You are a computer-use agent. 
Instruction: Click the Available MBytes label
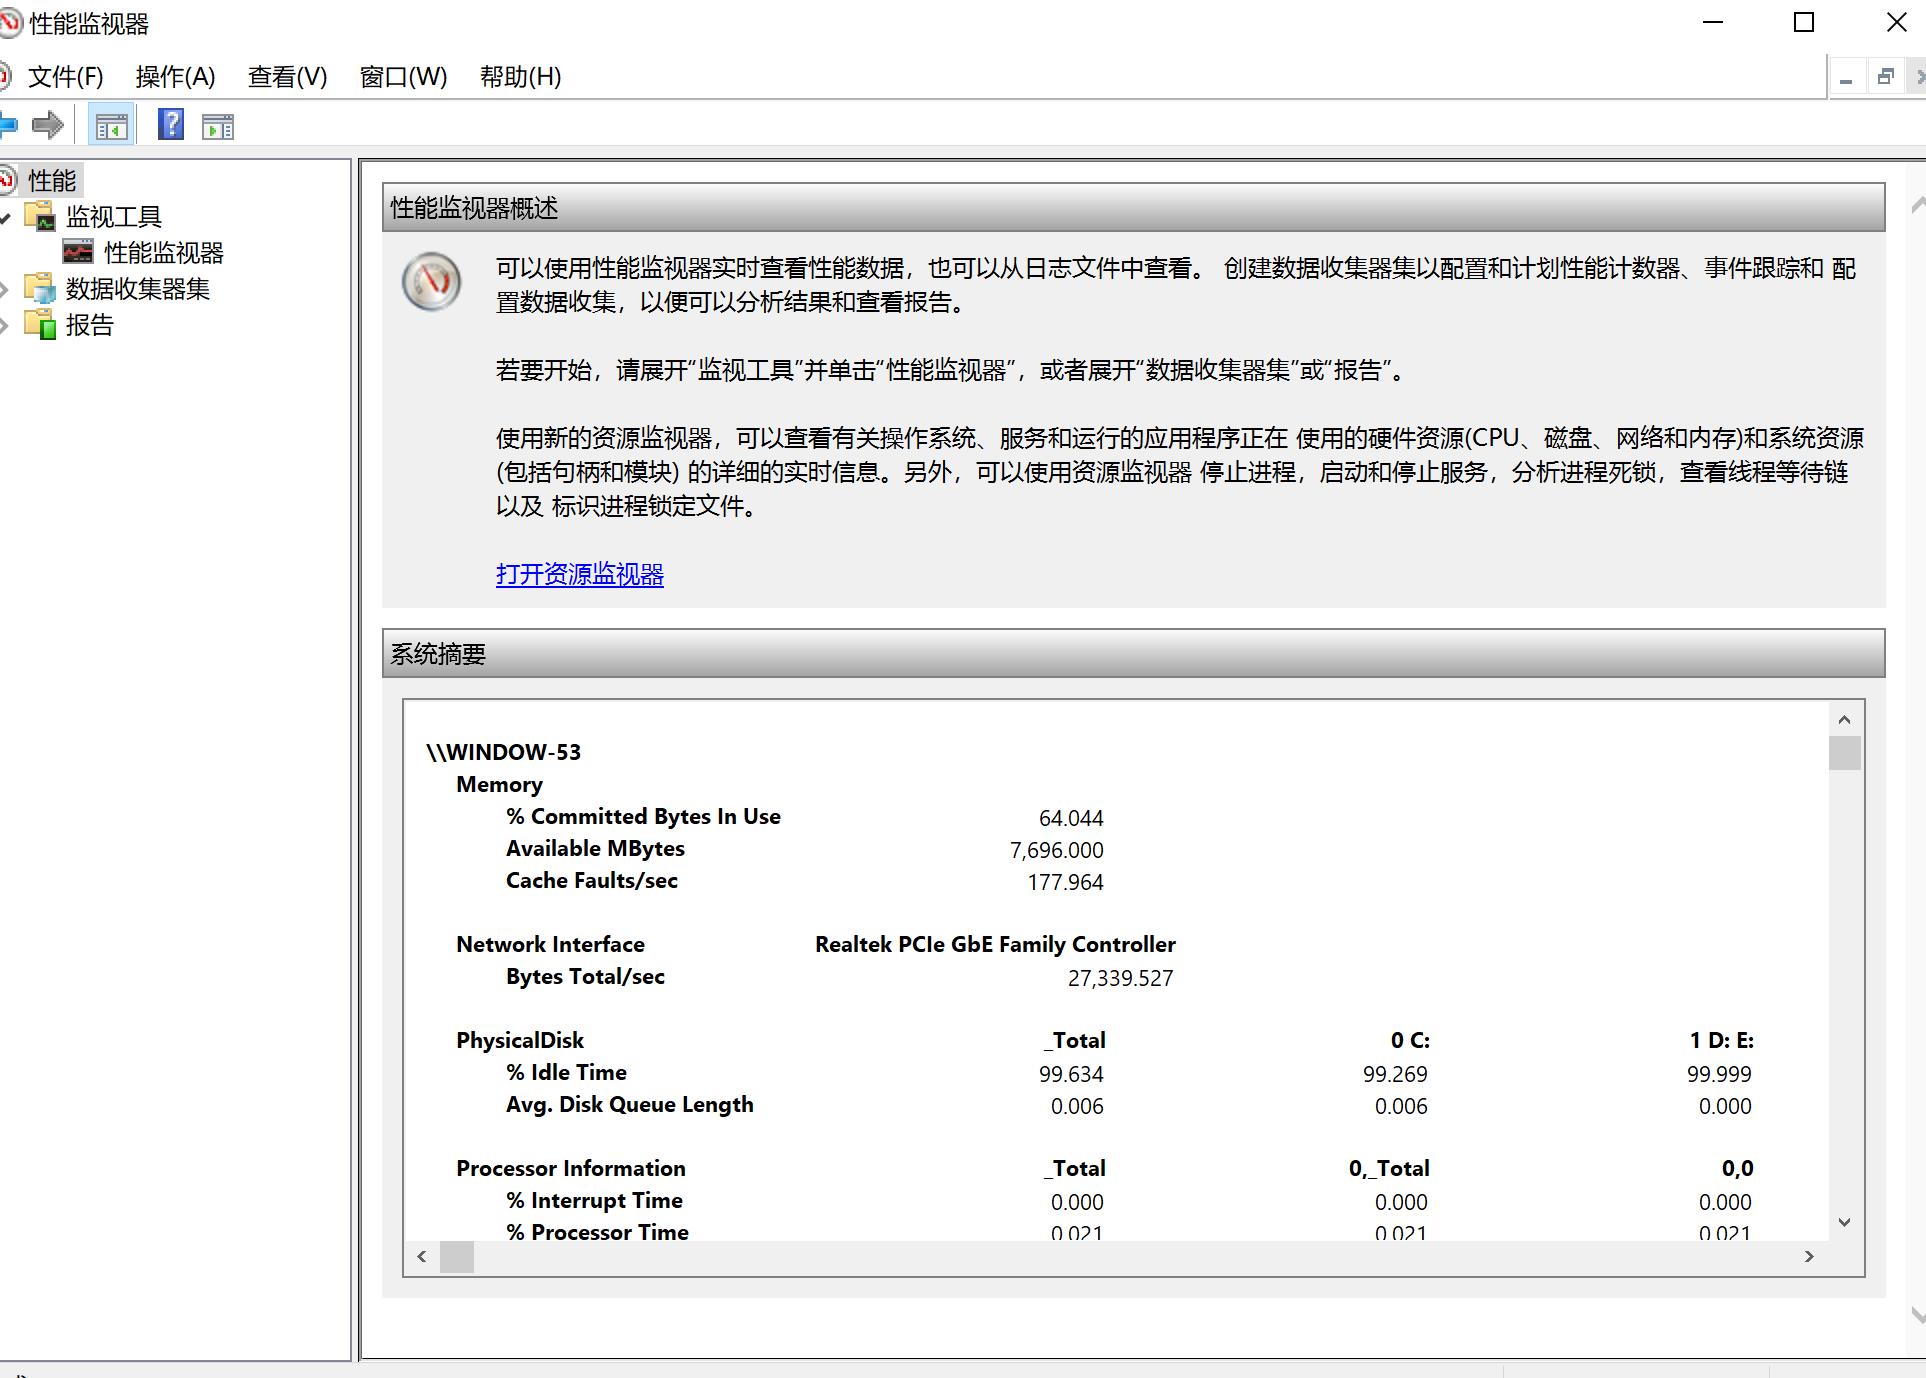595,848
